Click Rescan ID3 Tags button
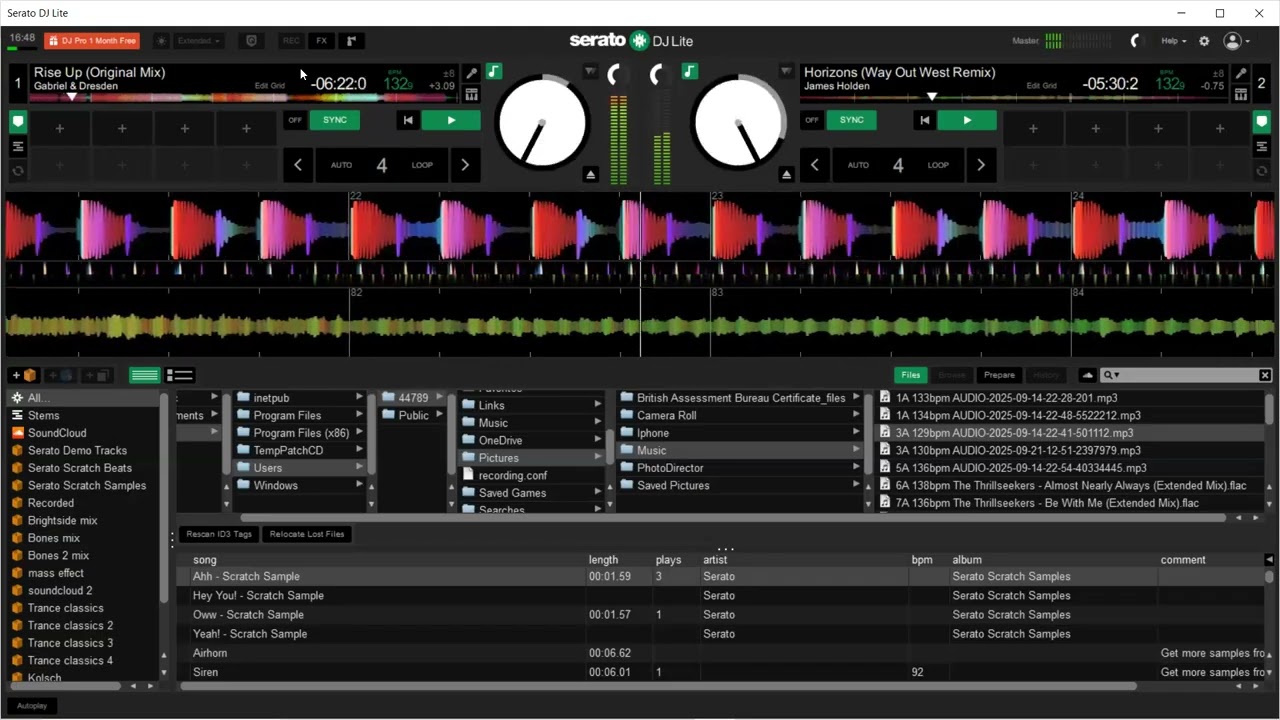 [219, 534]
